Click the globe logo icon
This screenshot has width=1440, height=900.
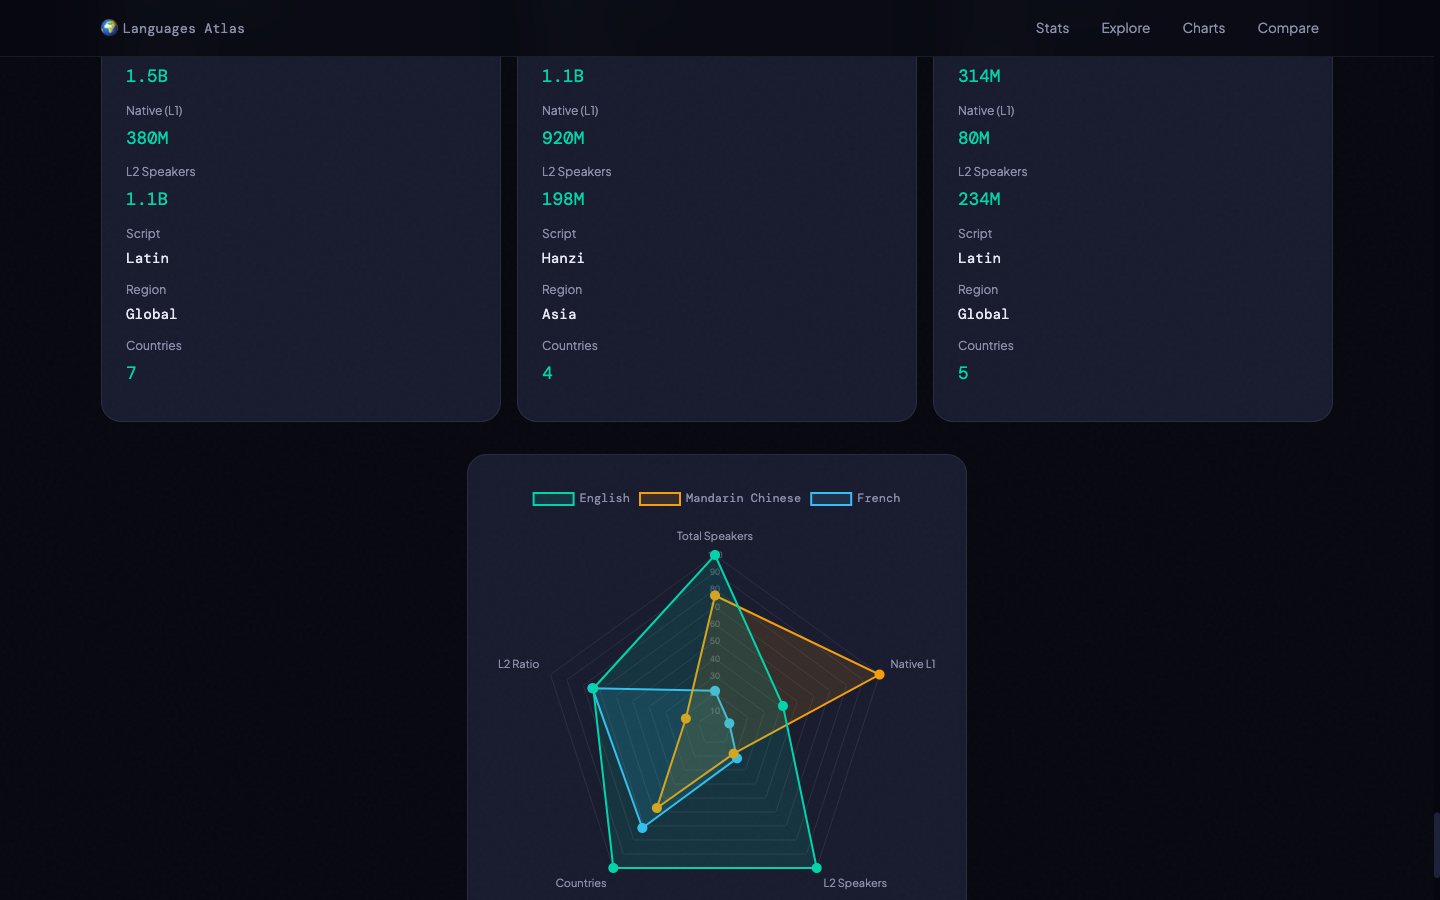(109, 27)
